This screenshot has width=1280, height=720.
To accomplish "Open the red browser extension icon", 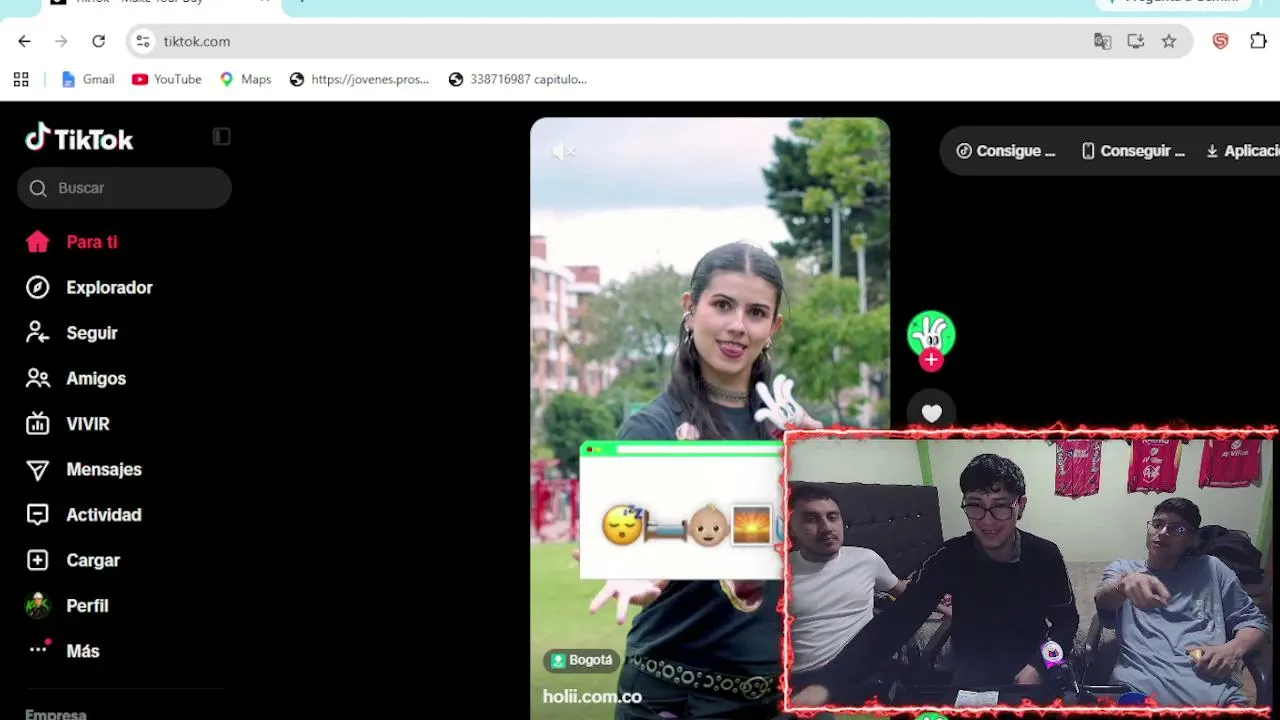I will click(x=1220, y=41).
